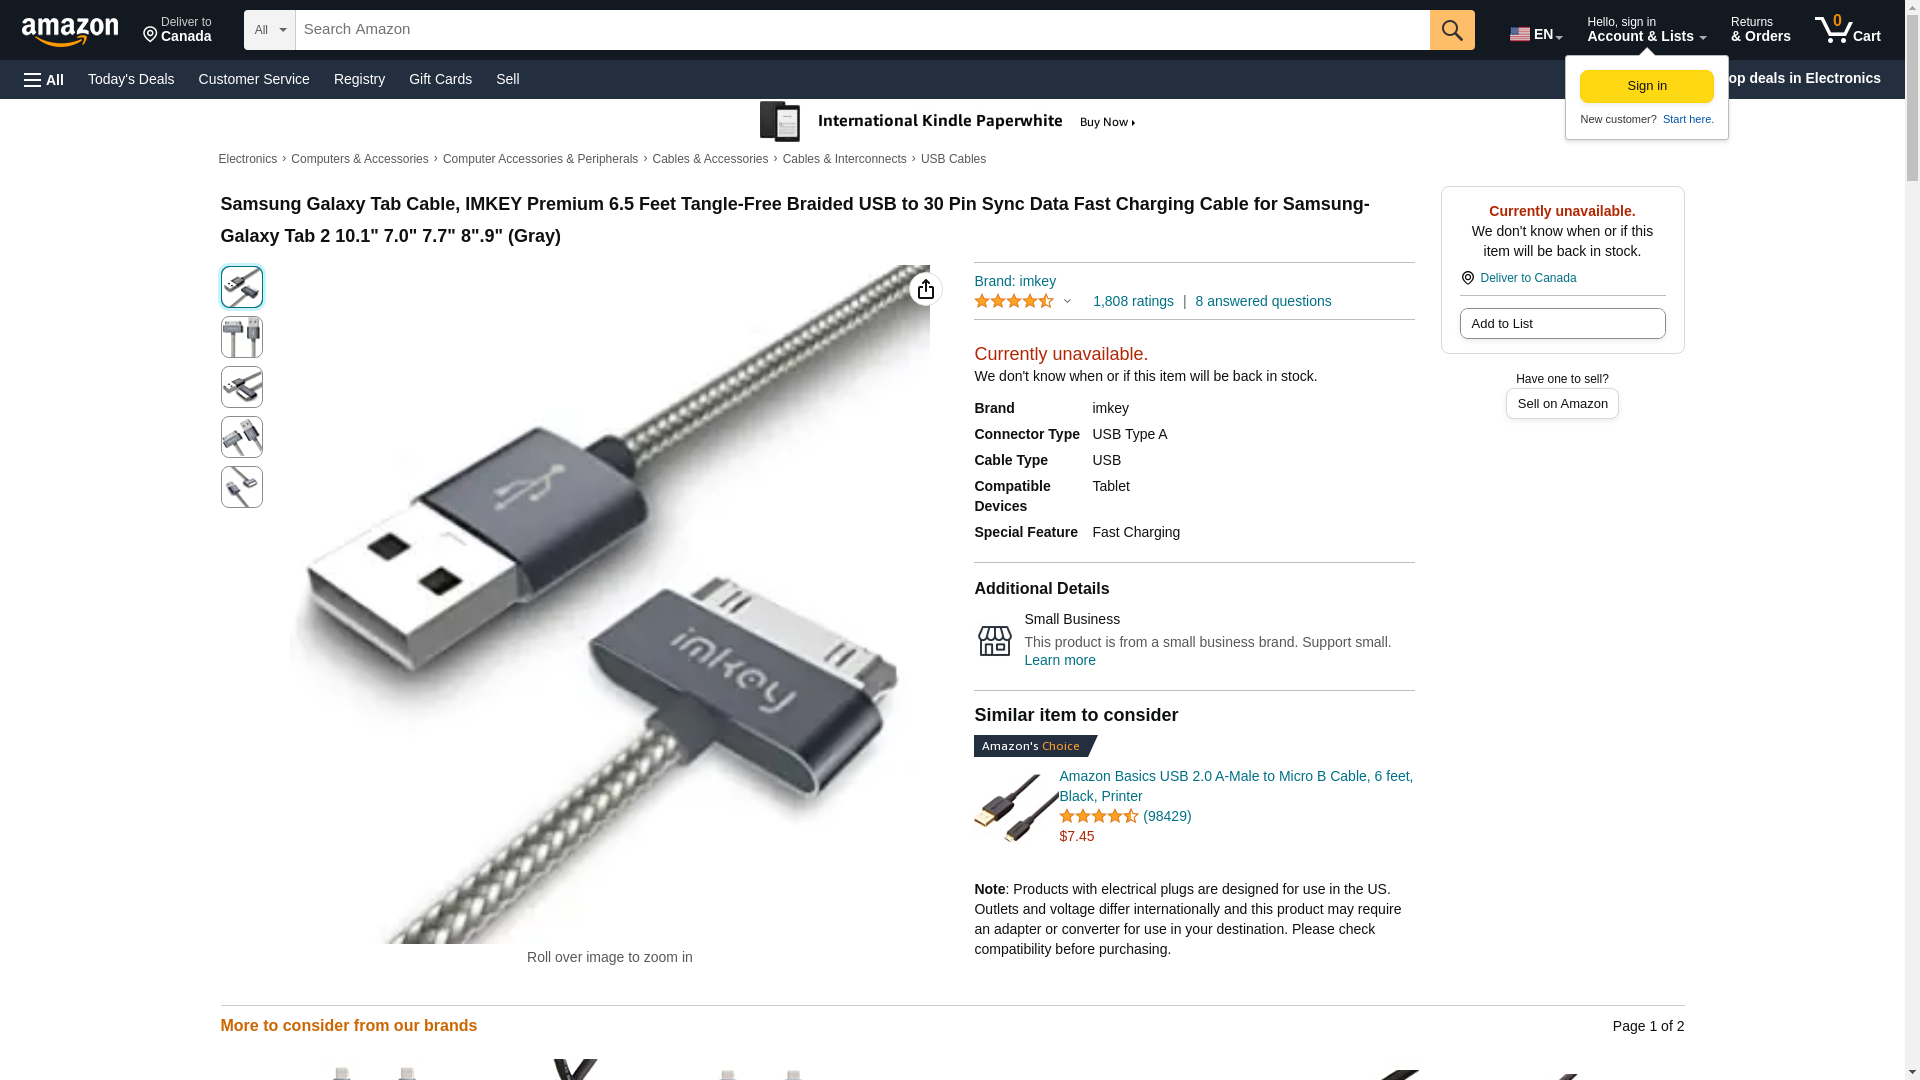
Task: Click the search magnifier button
Action: (x=1452, y=30)
